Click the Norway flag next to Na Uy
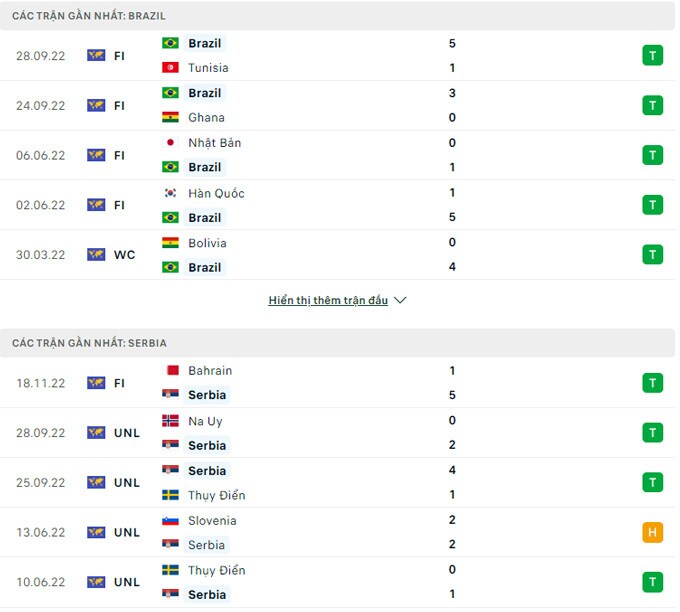 (x=170, y=421)
